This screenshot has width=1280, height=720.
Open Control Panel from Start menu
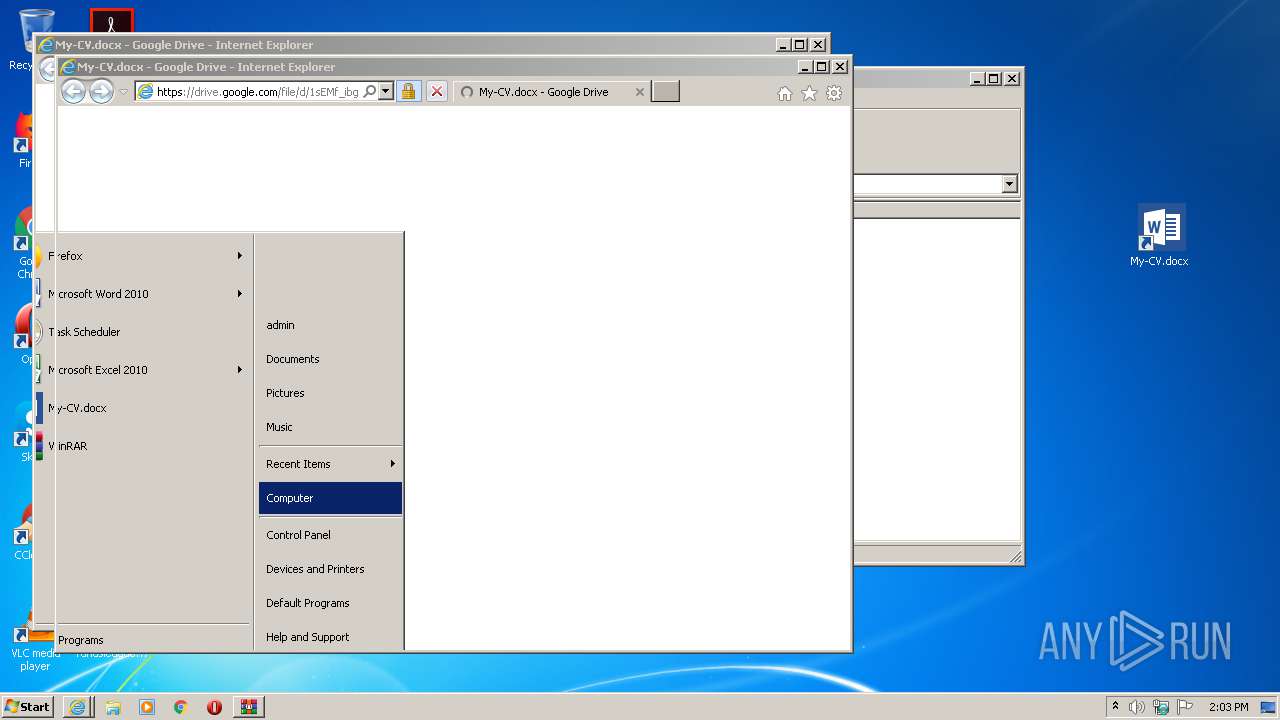[x=330, y=535]
